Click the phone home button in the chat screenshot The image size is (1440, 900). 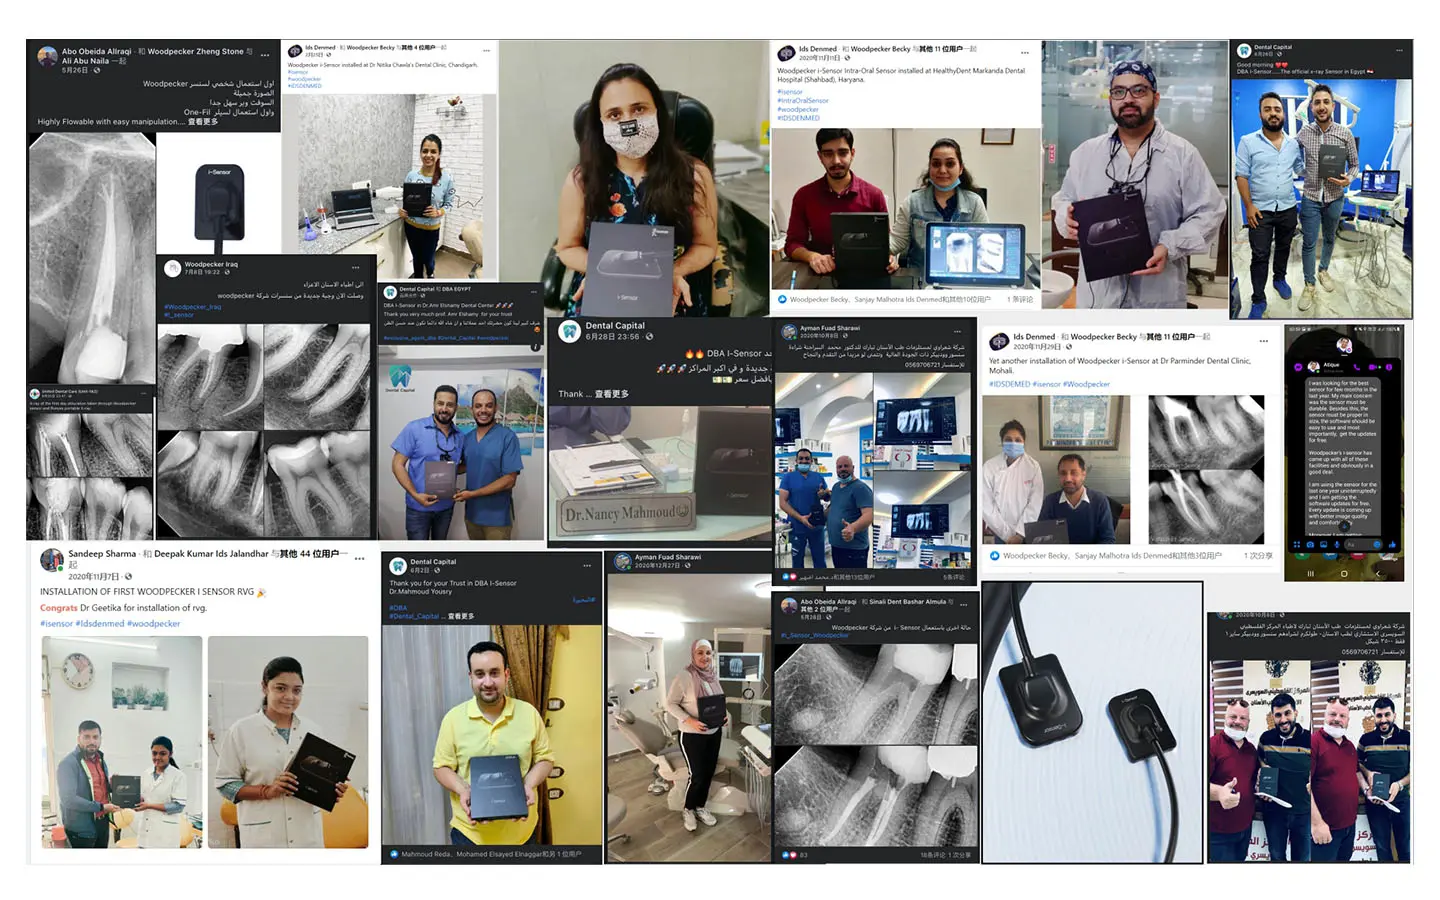(1343, 574)
